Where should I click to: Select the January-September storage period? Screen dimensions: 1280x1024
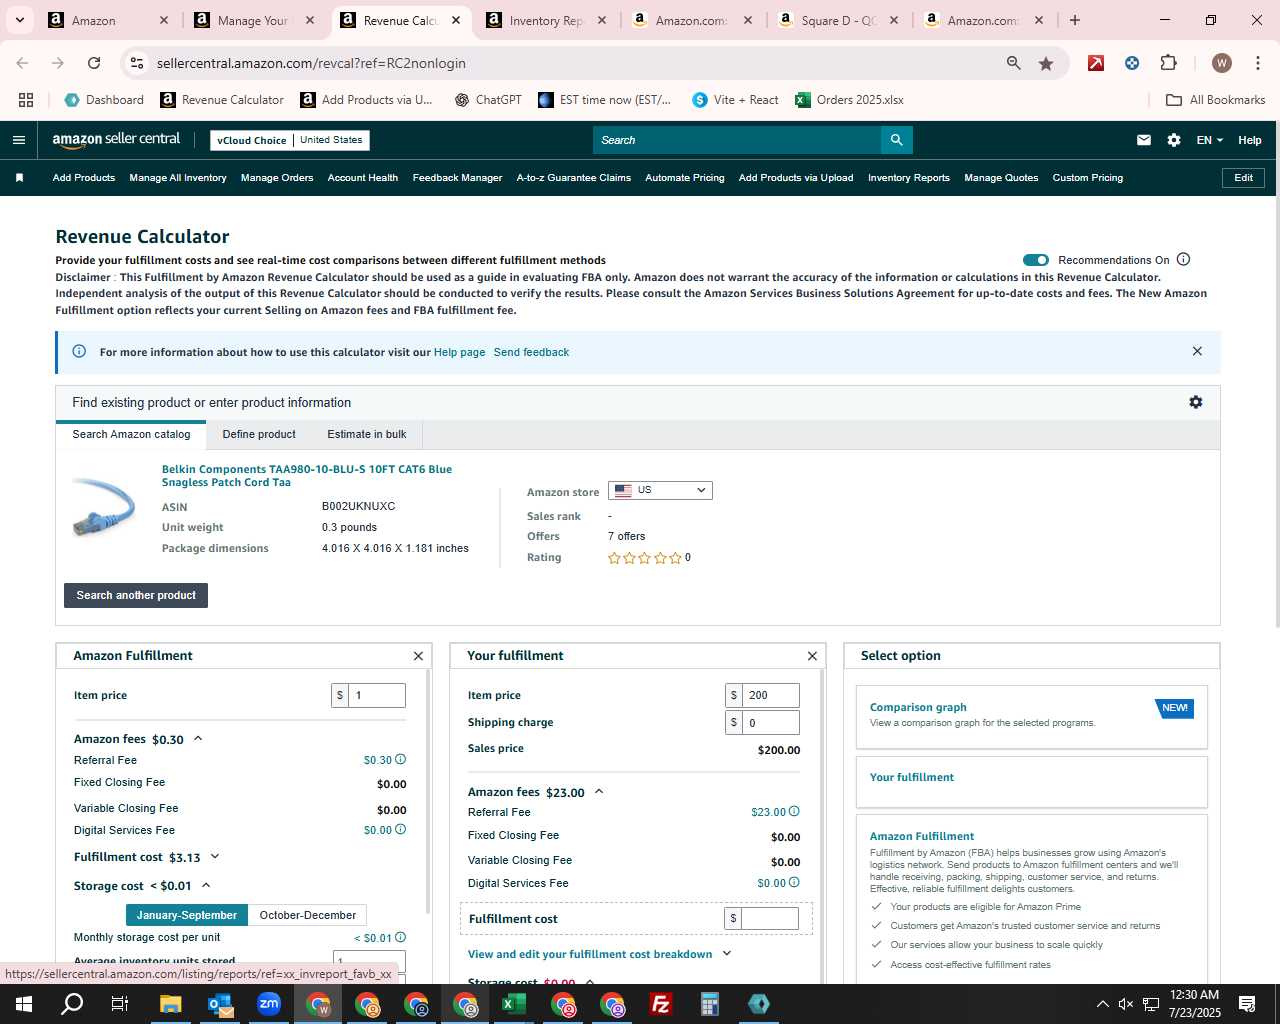pos(187,915)
